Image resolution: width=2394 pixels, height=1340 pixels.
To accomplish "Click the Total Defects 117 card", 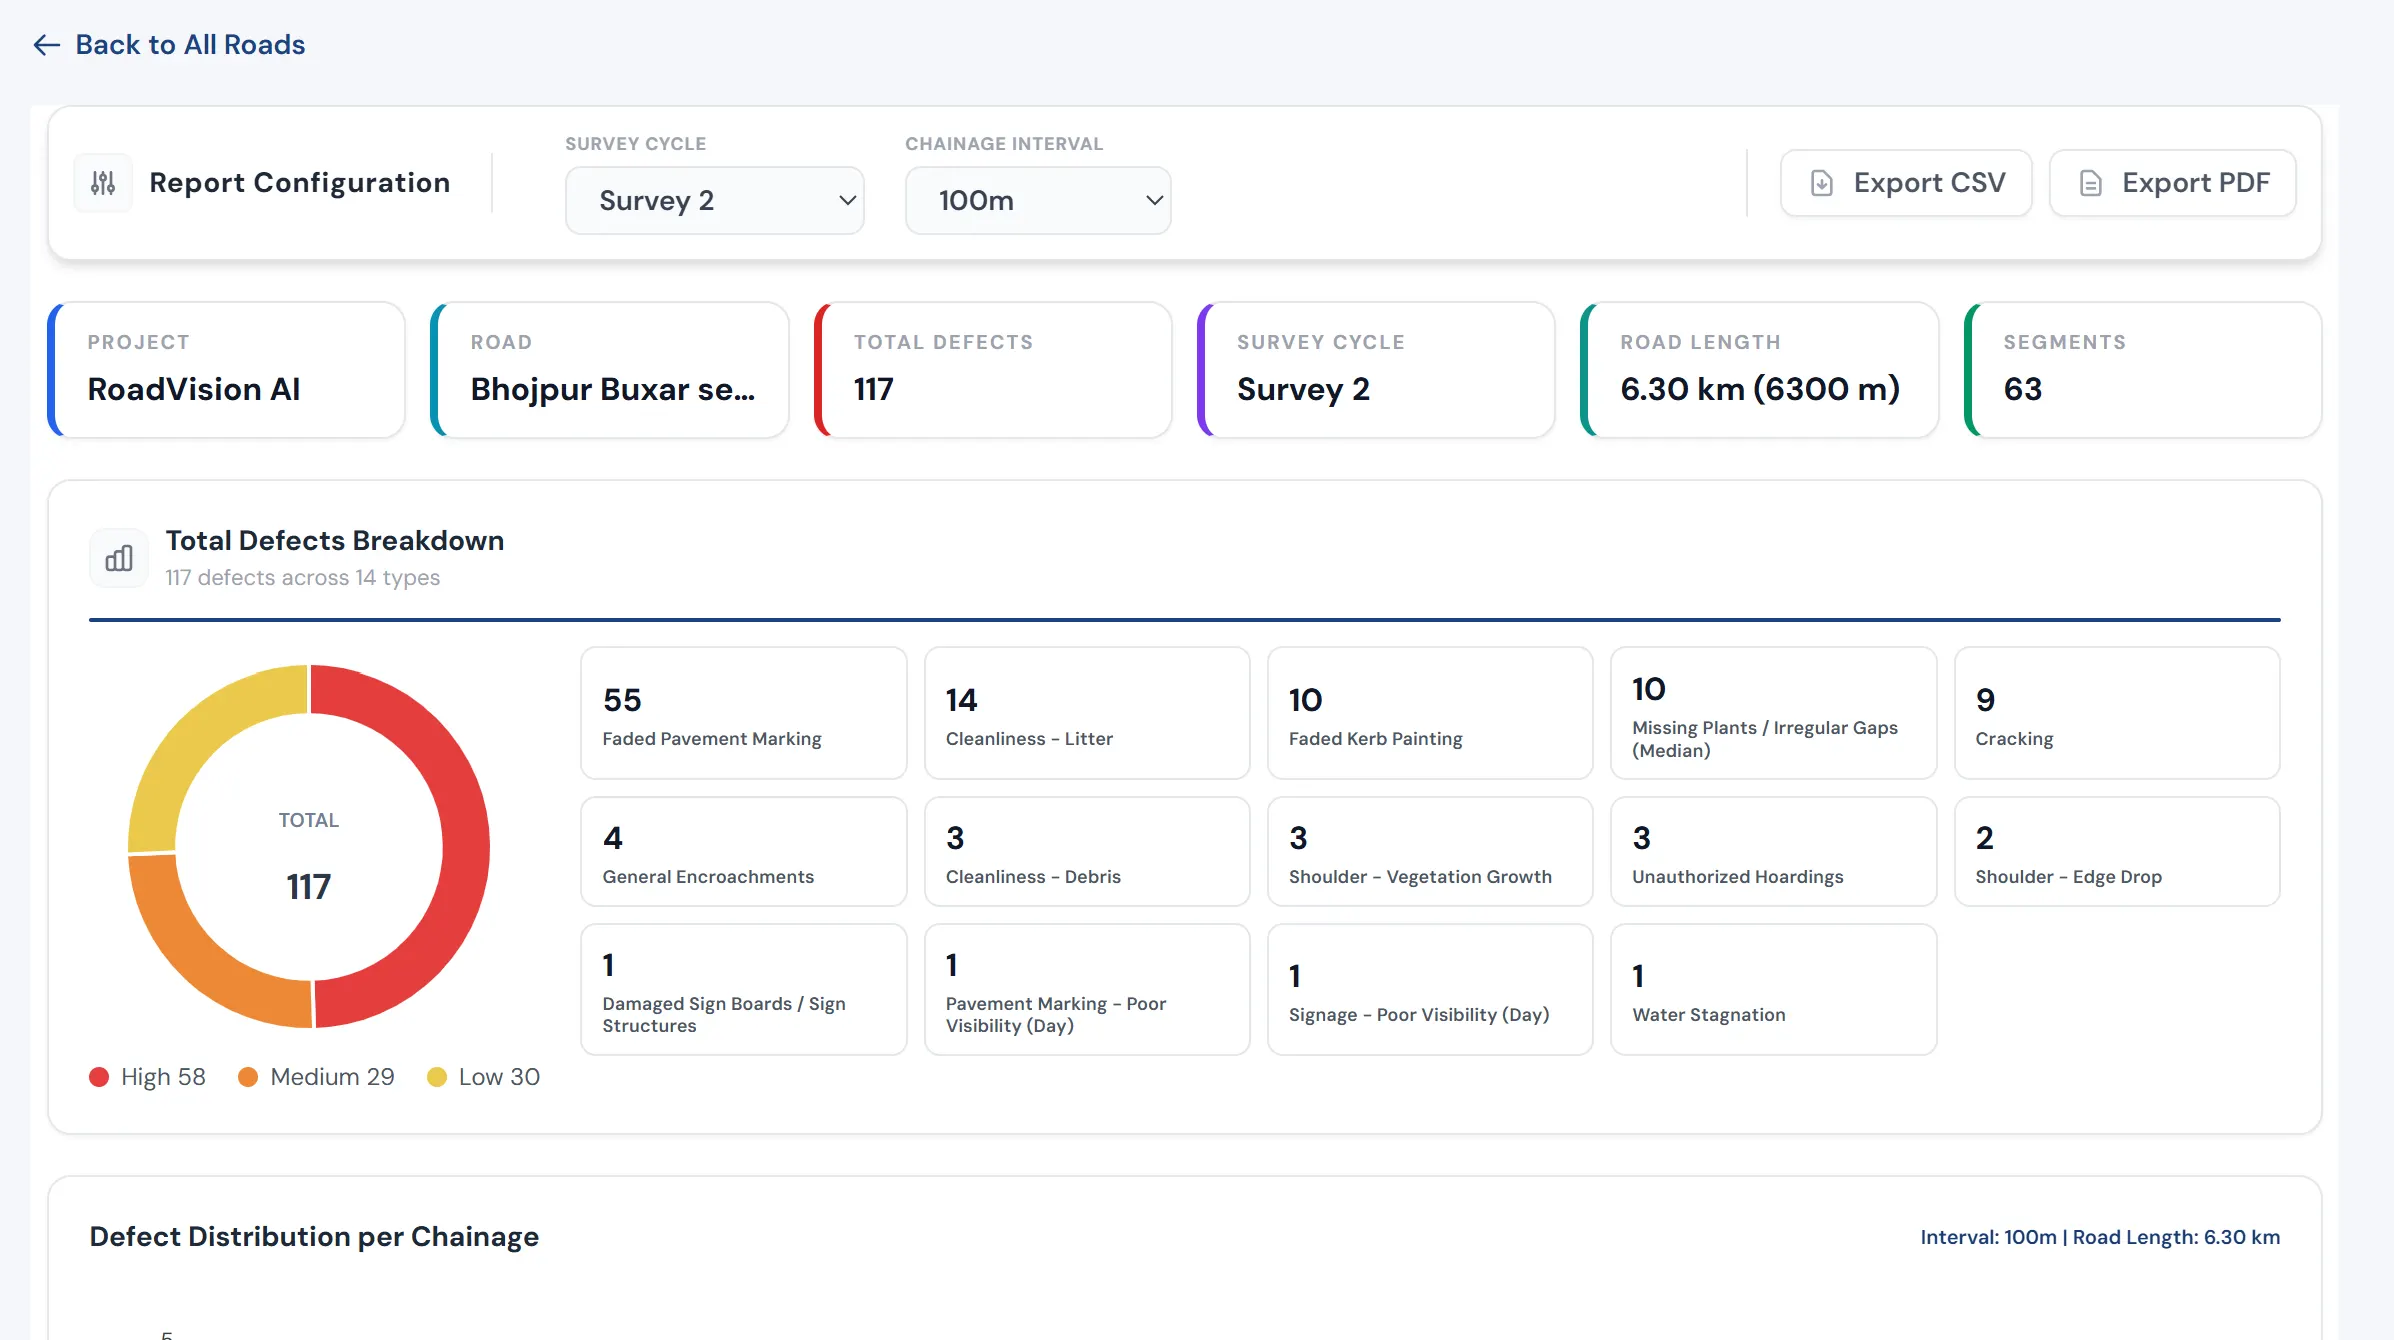I will pos(993,370).
